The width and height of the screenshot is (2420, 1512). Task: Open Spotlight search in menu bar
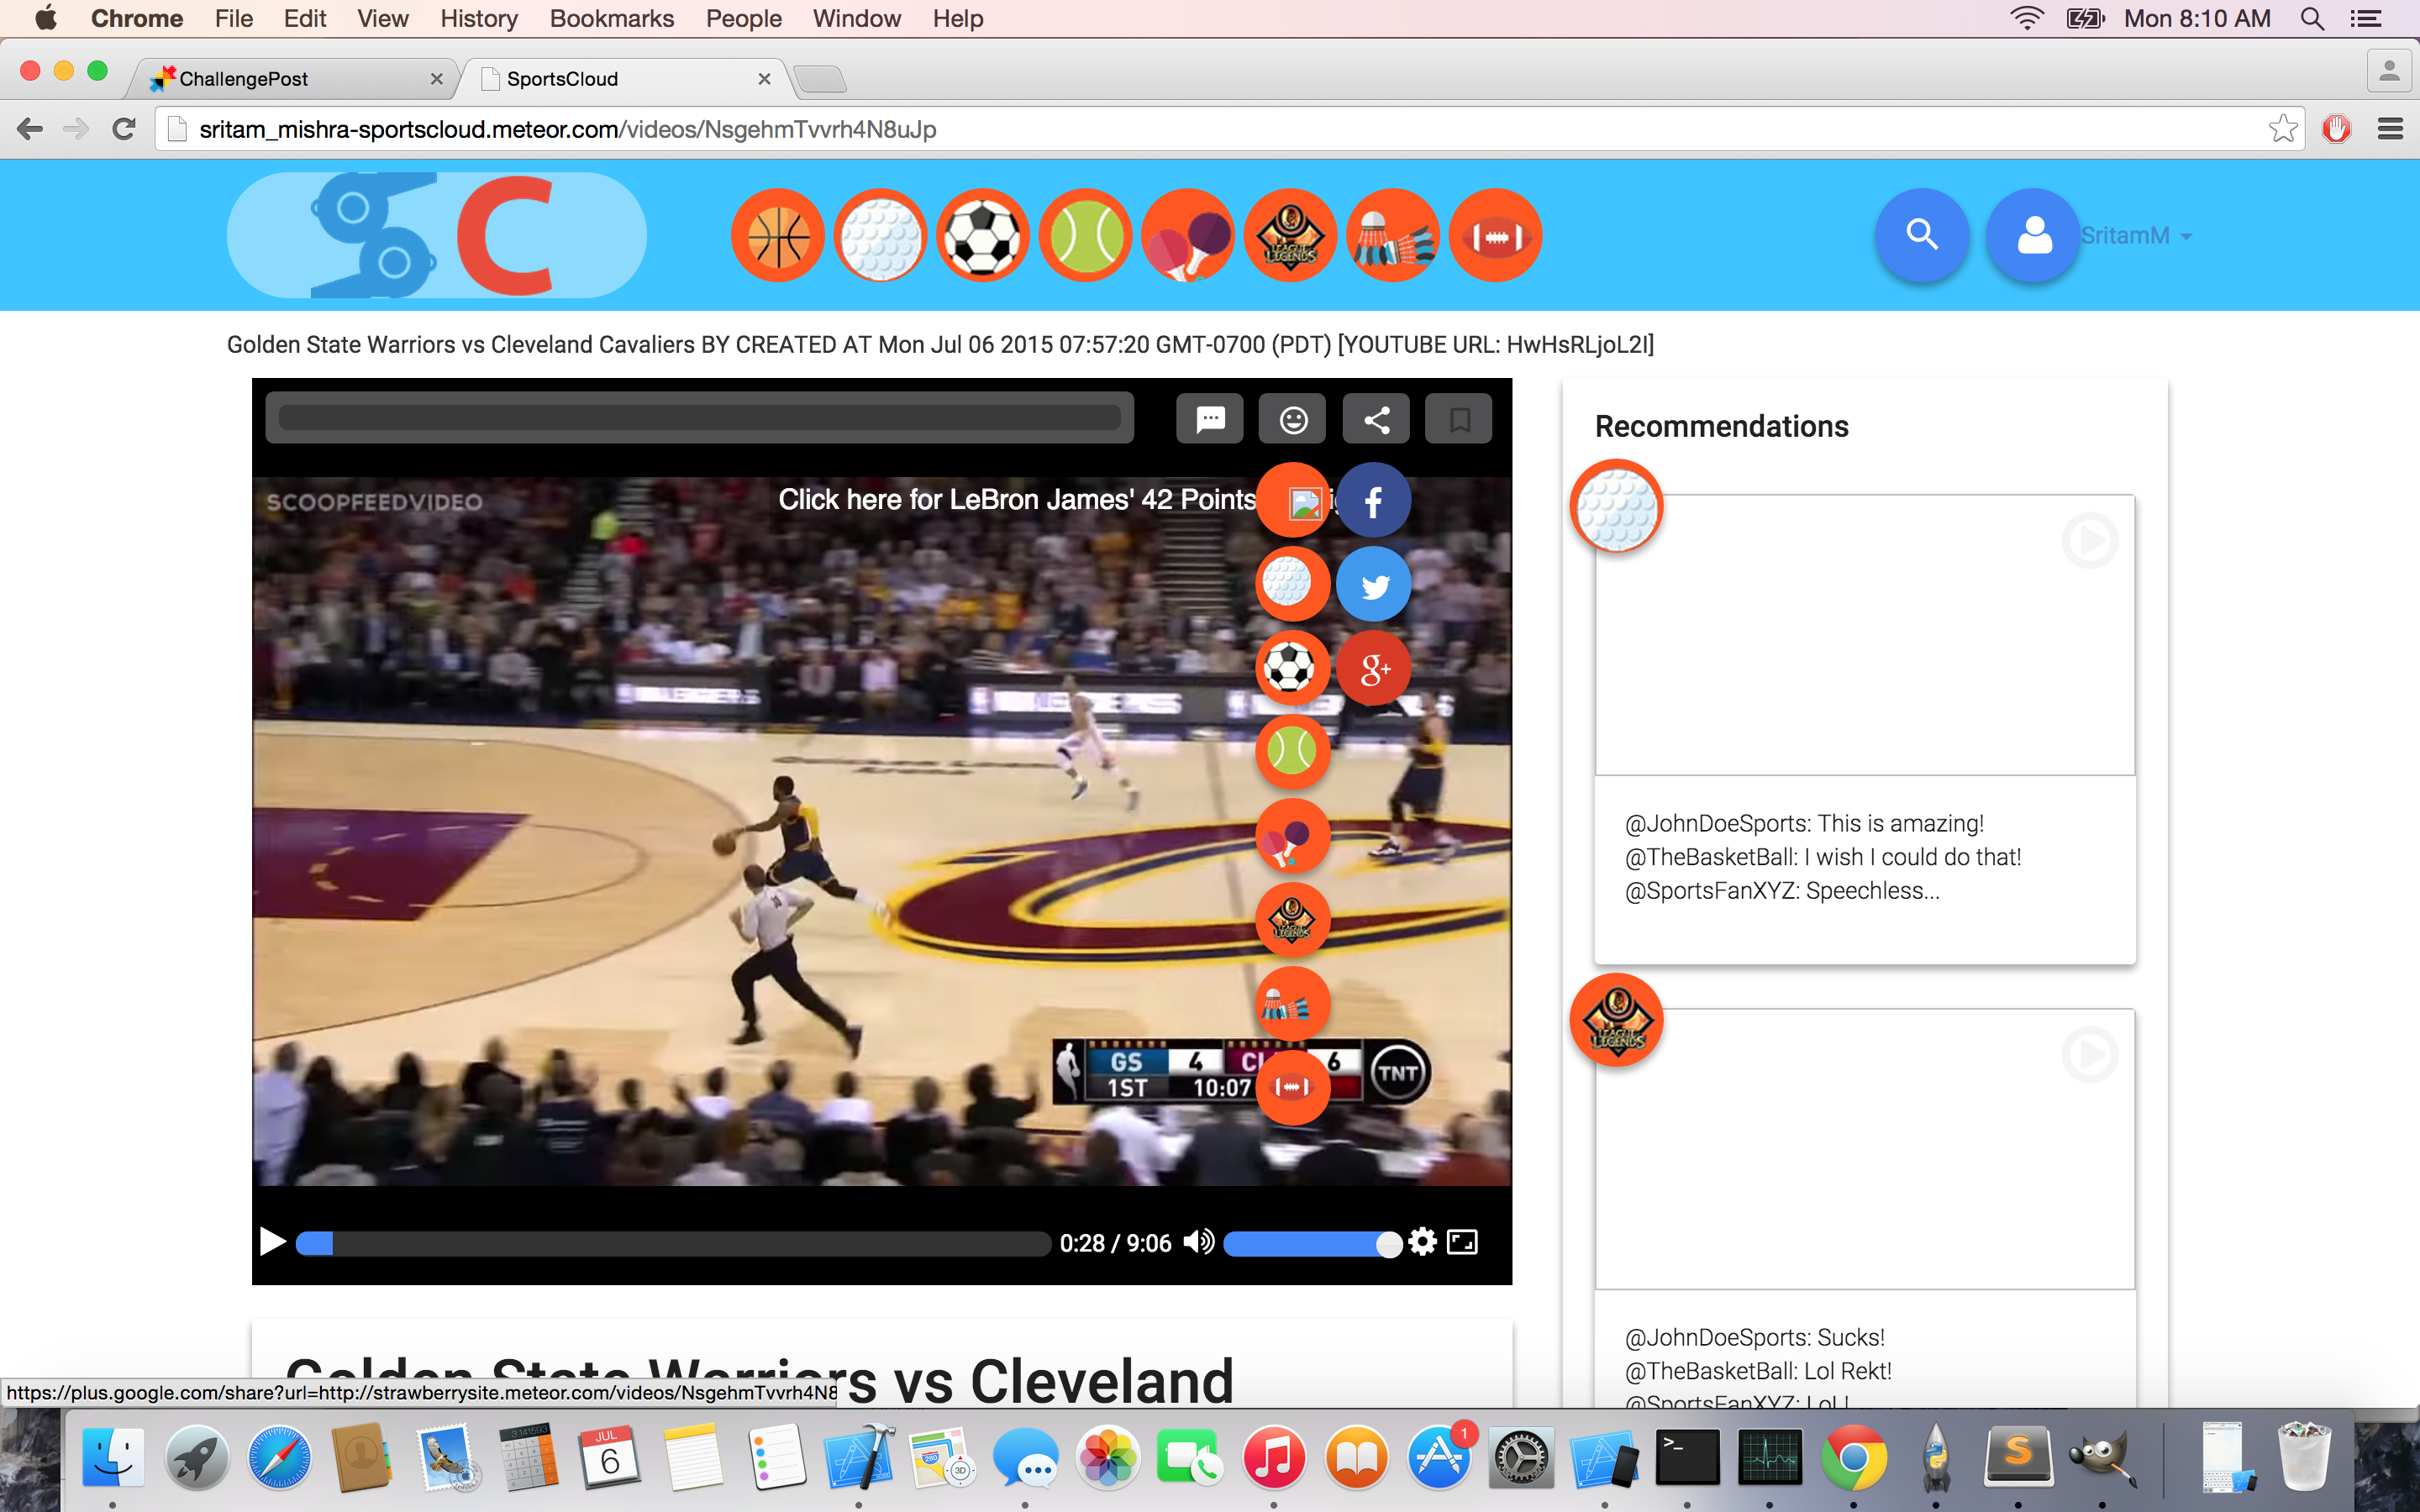pyautogui.click(x=2312, y=18)
